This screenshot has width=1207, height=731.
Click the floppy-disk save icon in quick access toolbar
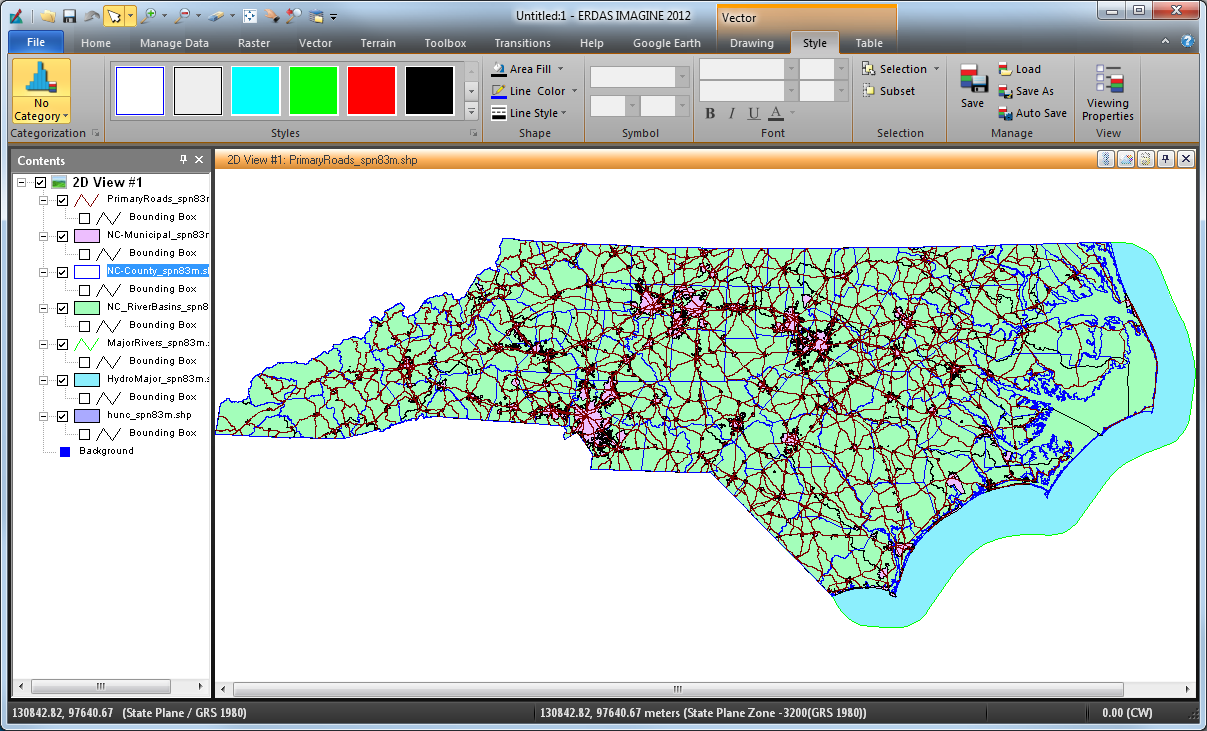click(69, 16)
